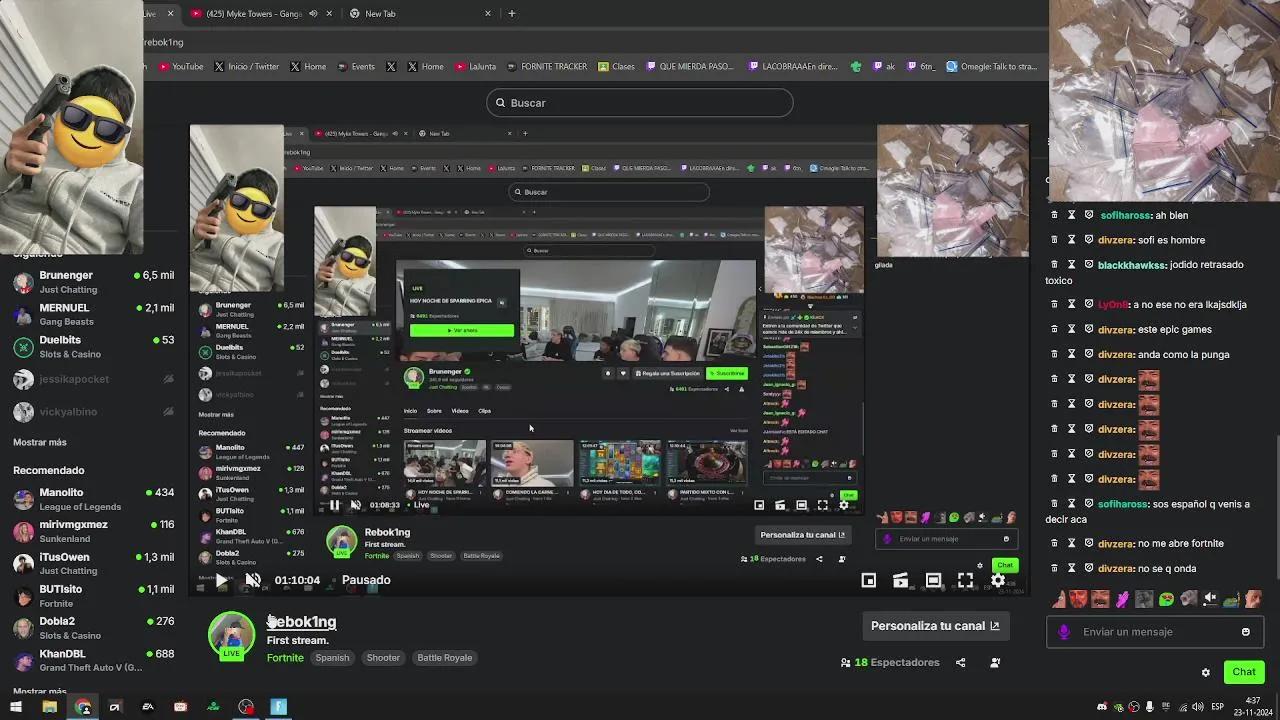Open Manolito League of Legends channel
The image size is (1280, 720).
pyautogui.click(x=94, y=499)
